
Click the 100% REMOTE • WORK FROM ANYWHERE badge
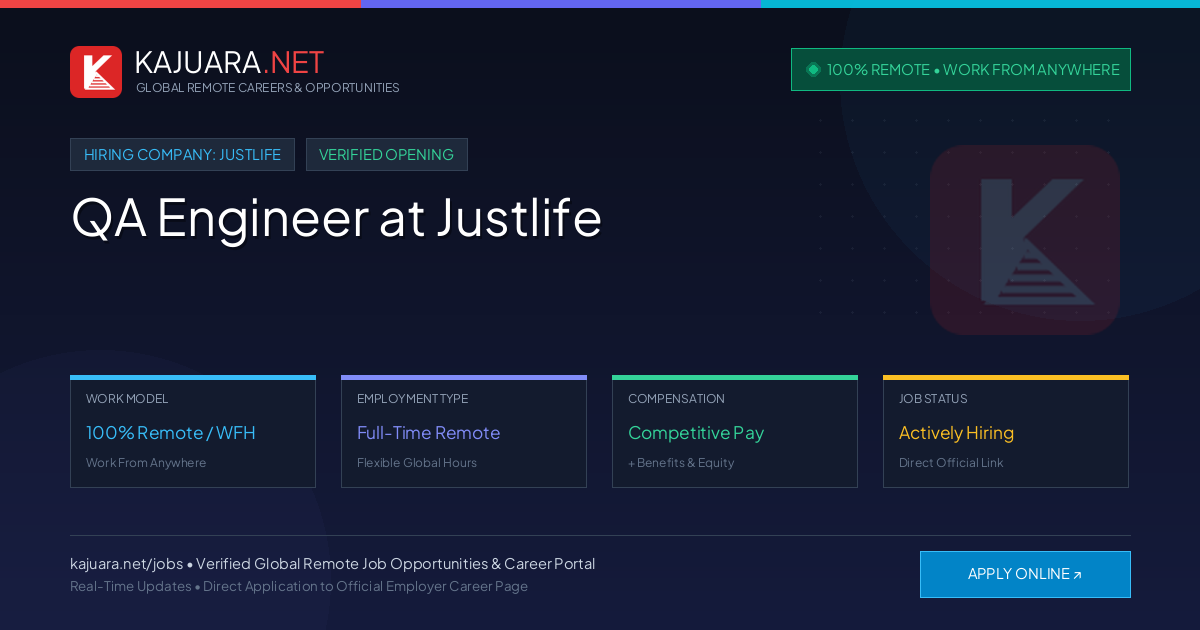961,70
